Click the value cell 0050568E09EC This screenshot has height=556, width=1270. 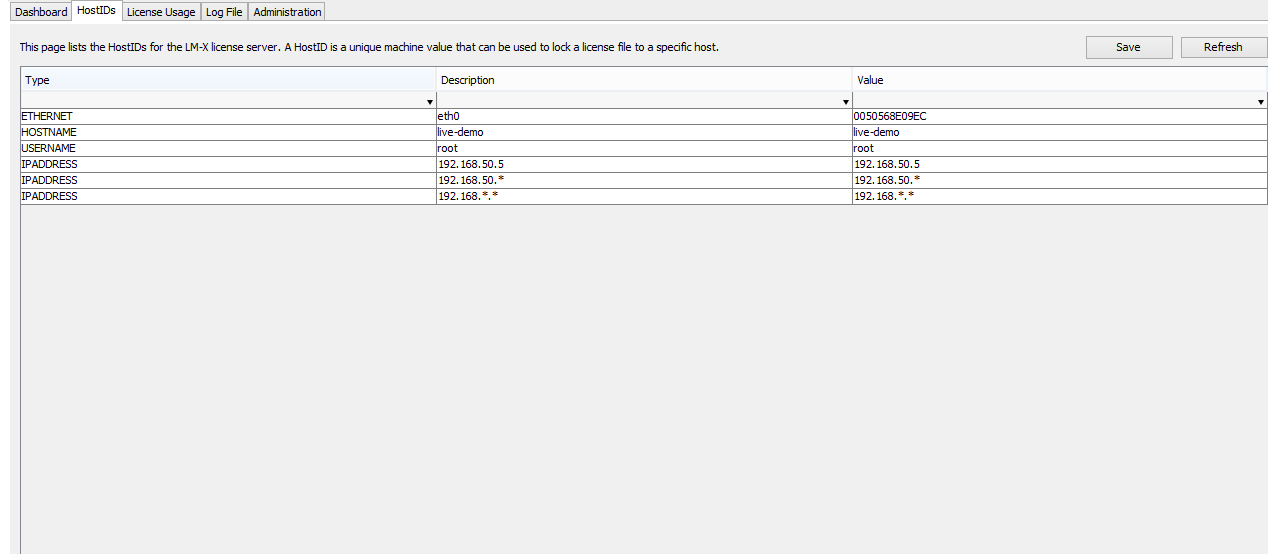tap(1060, 116)
